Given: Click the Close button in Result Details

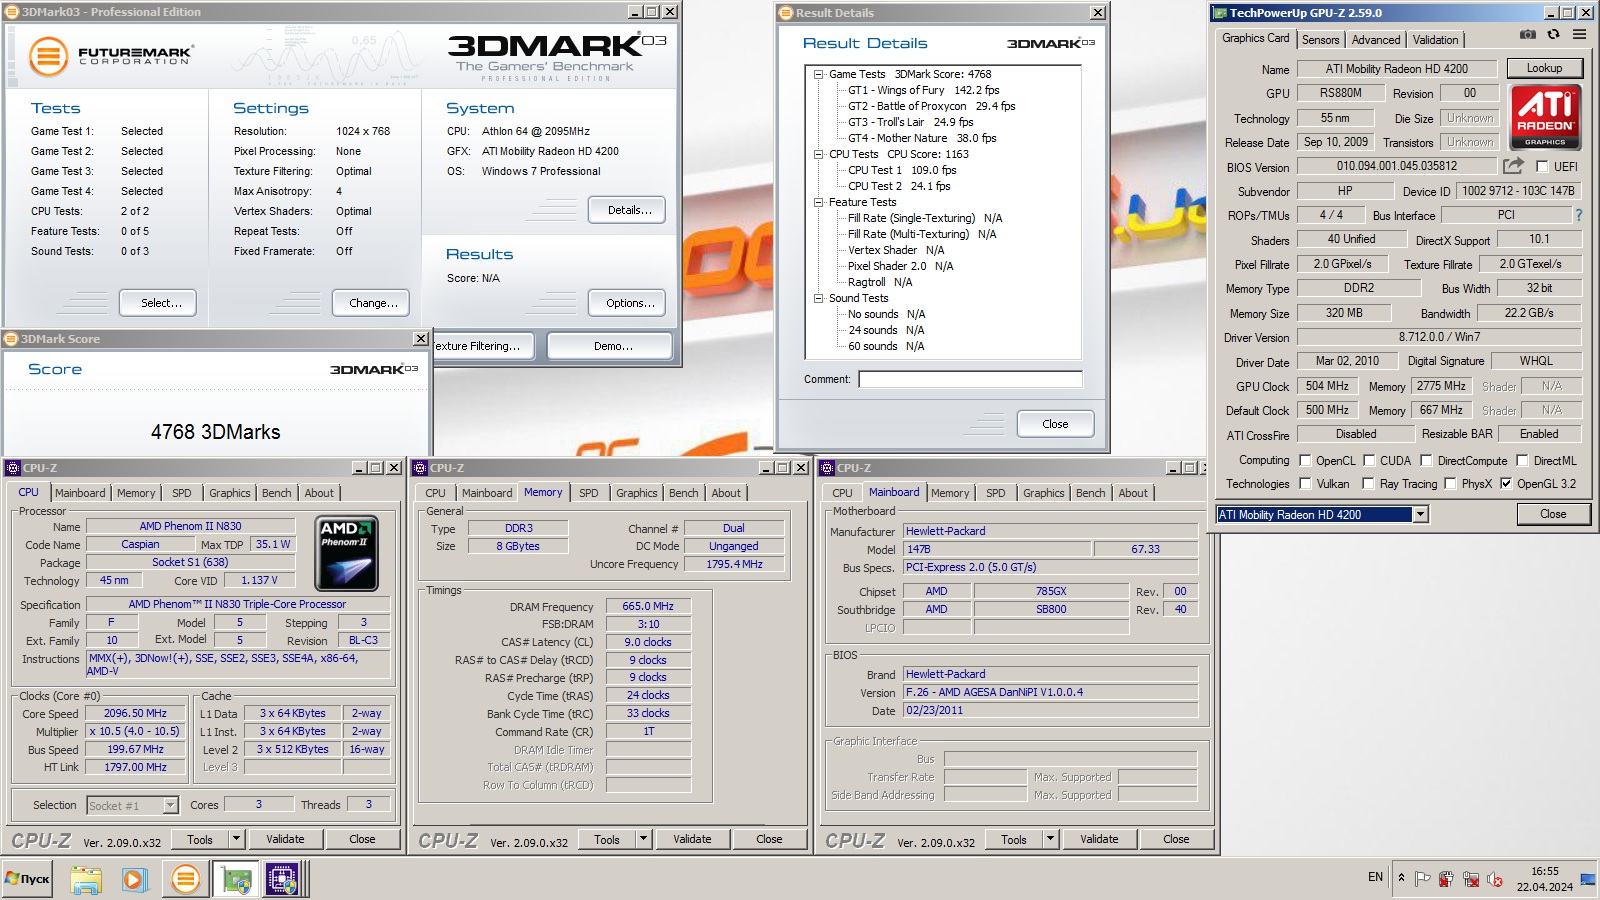Looking at the screenshot, I should pos(1055,424).
